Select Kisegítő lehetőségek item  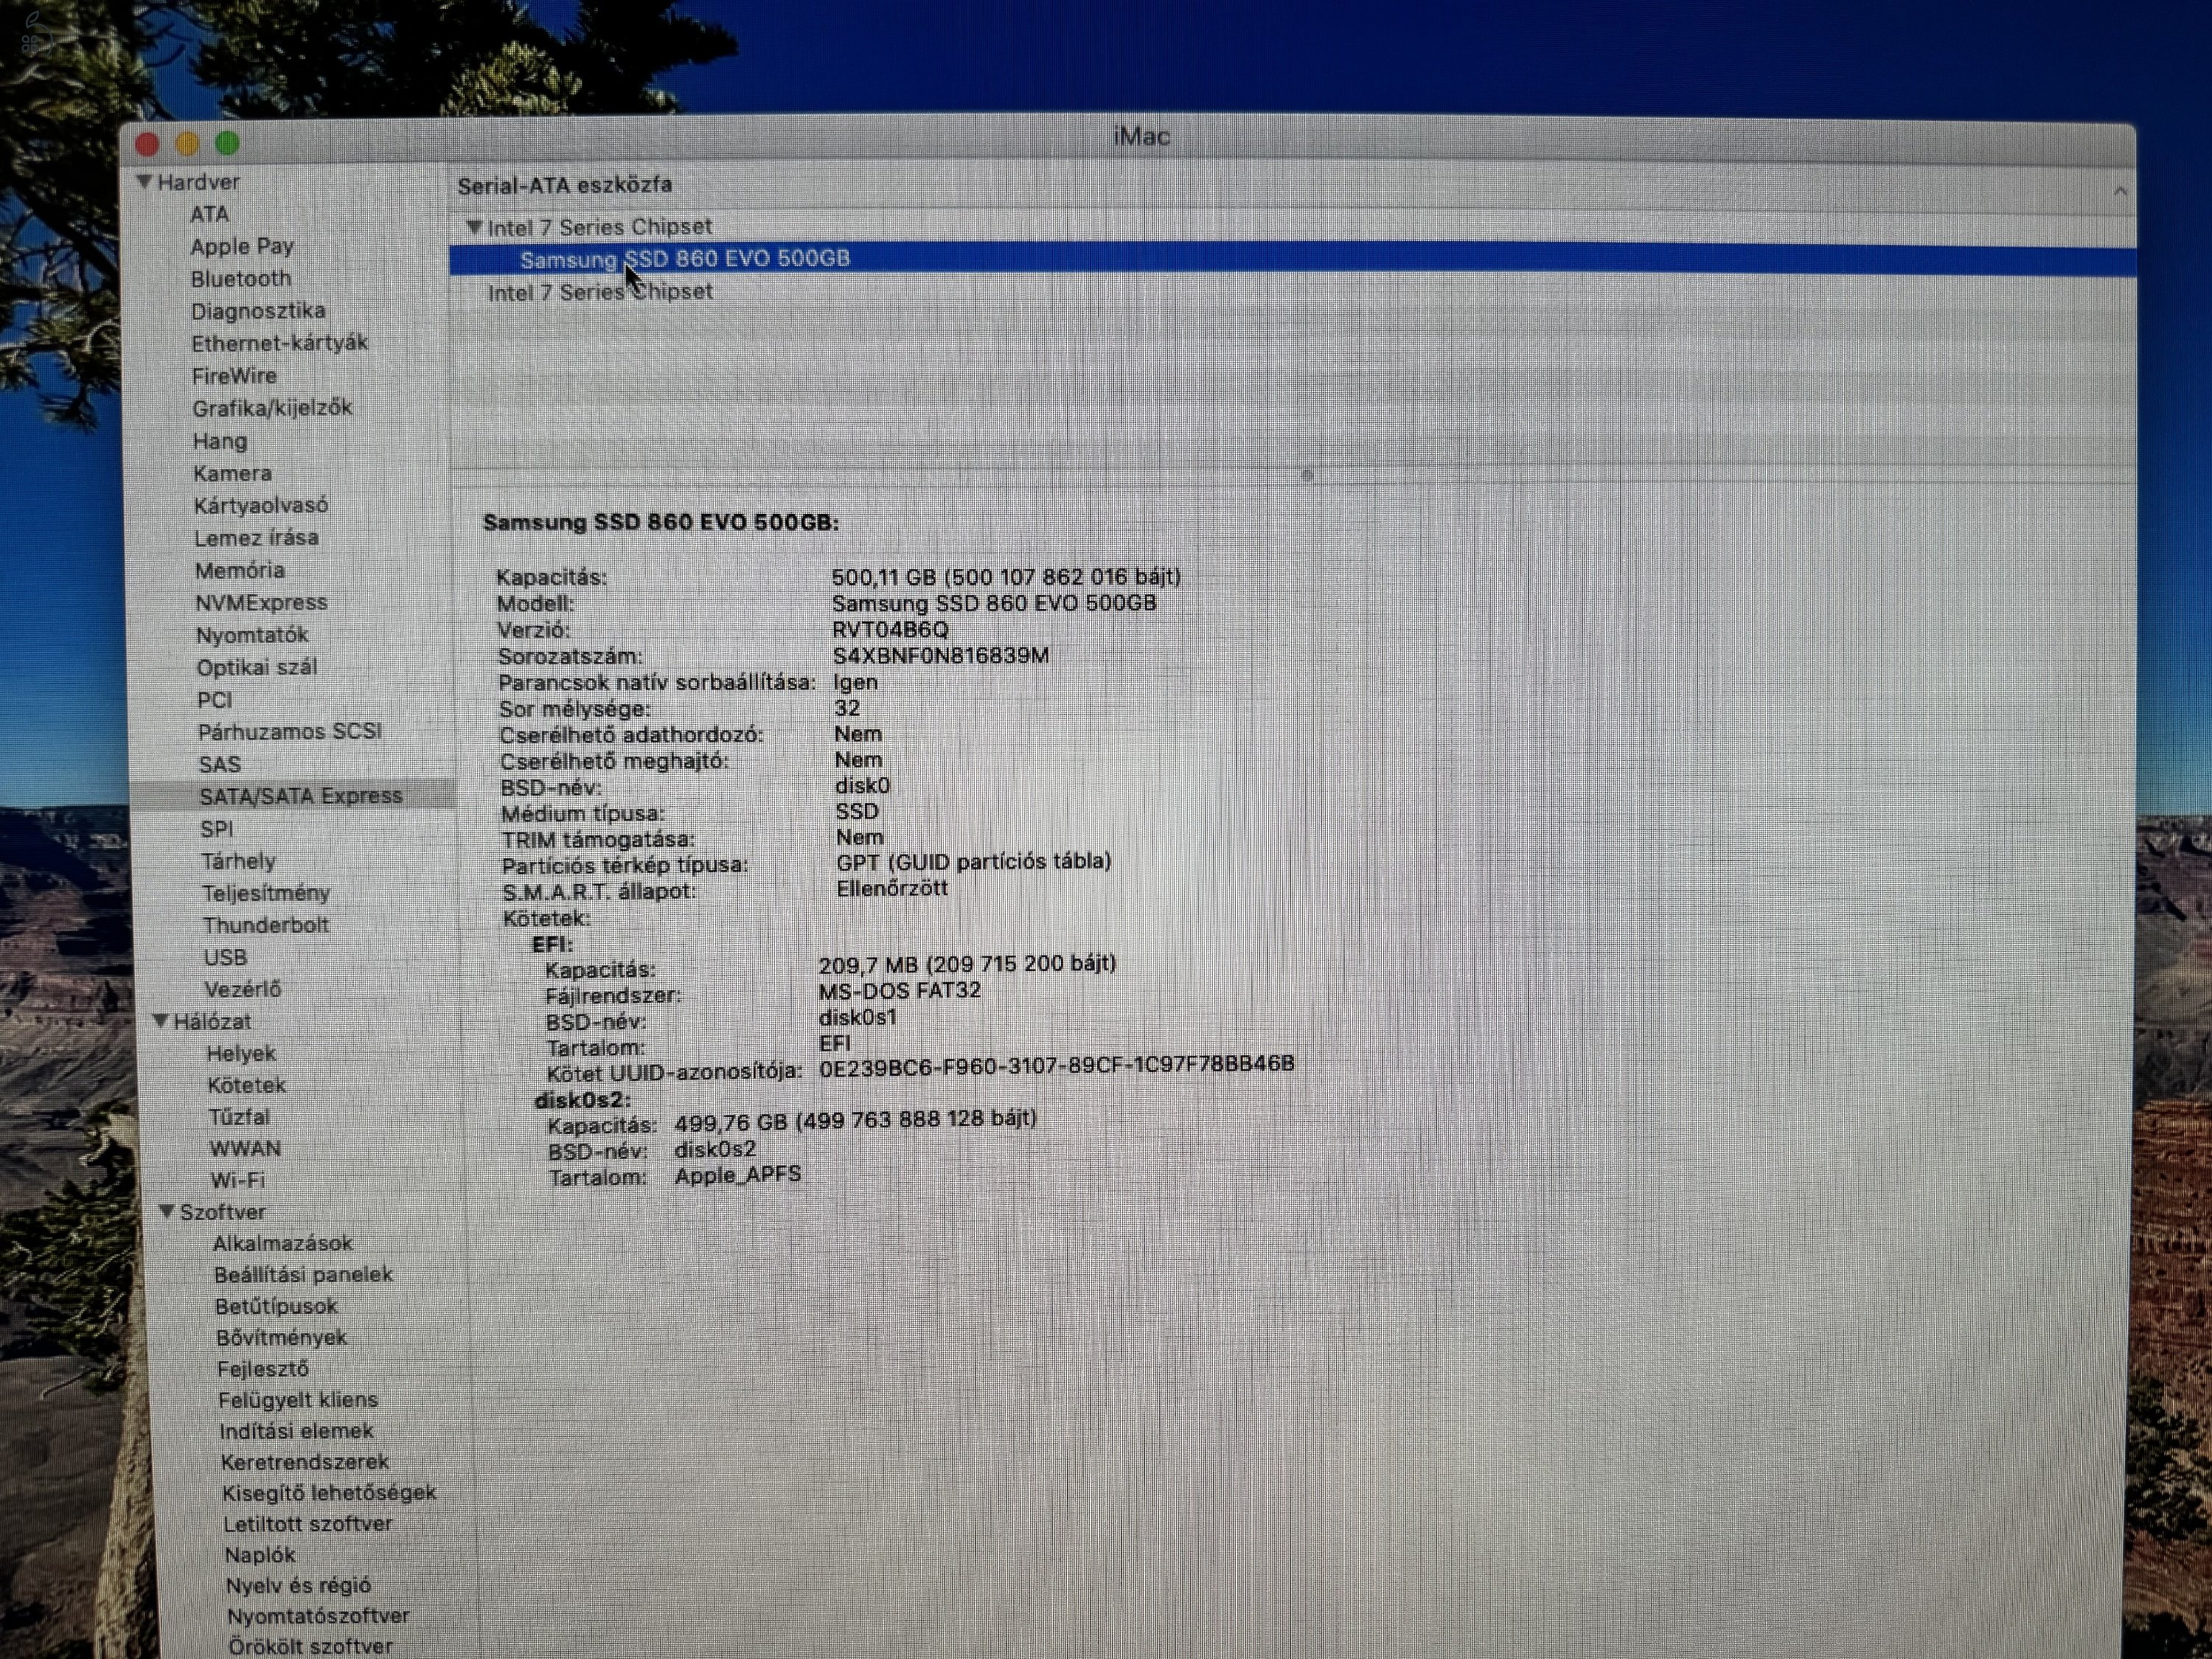(x=329, y=1493)
